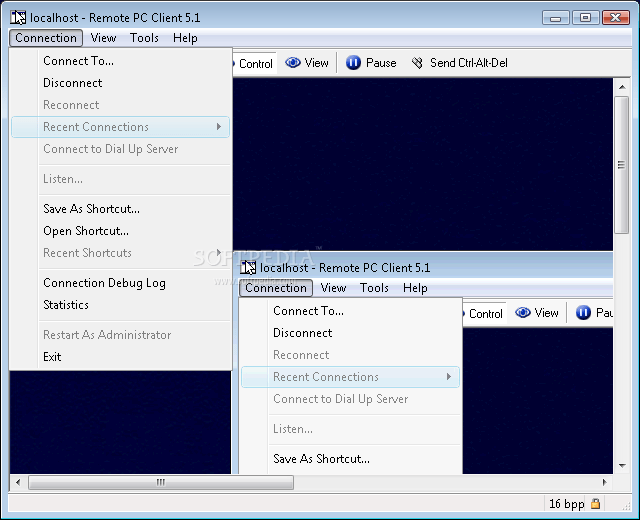Click the vertical scrollbar up arrow
The height and width of the screenshot is (520, 640).
622,87
